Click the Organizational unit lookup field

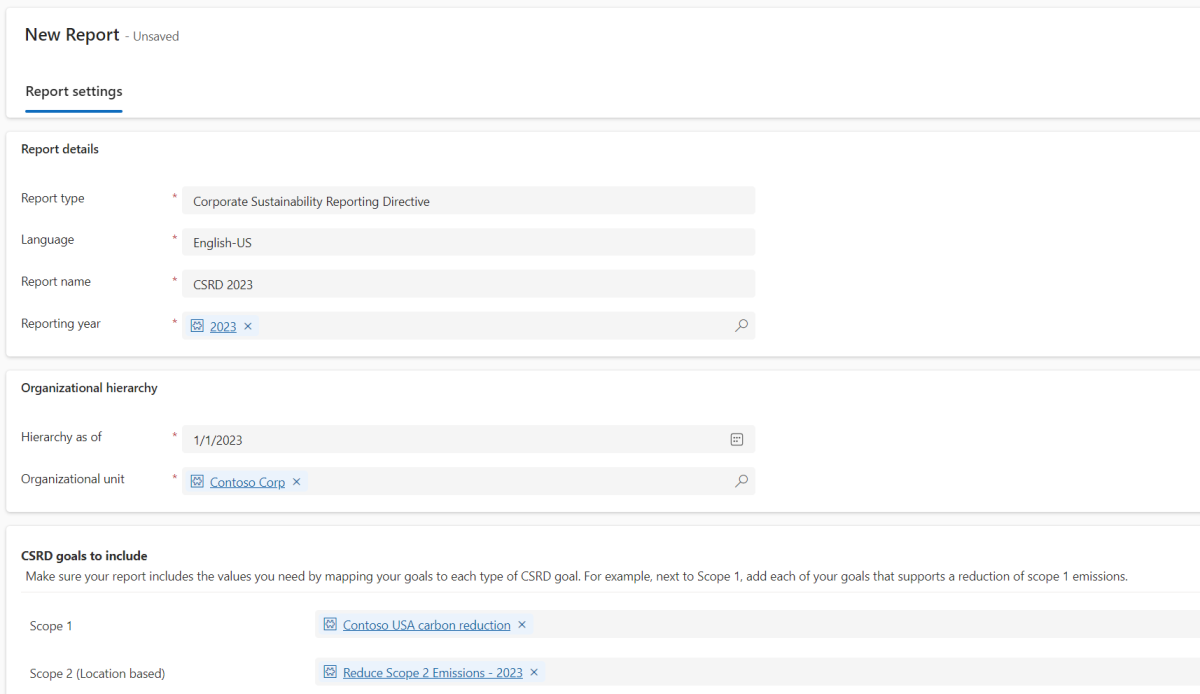coord(468,481)
